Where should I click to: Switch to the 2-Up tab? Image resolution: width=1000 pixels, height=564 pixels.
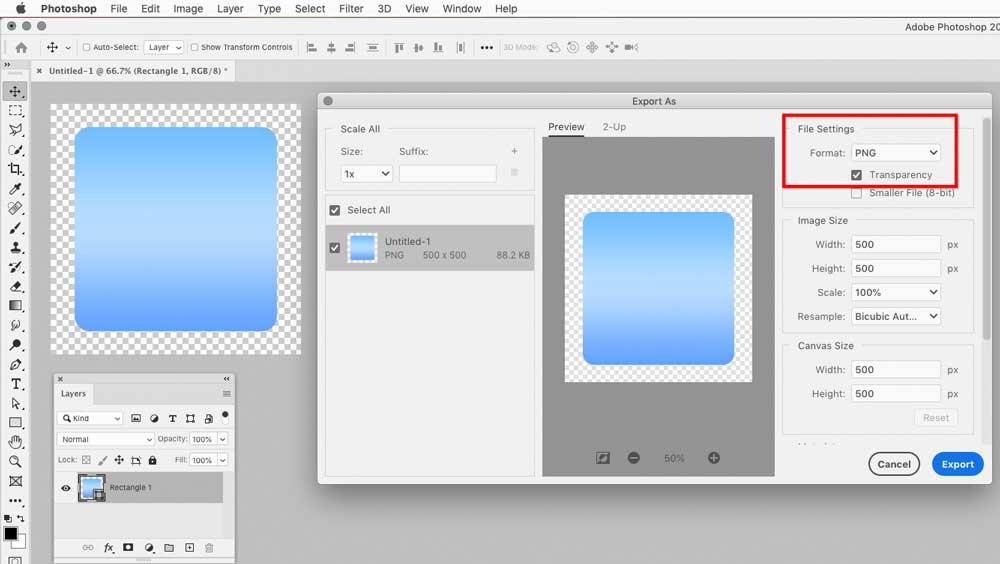click(x=614, y=127)
